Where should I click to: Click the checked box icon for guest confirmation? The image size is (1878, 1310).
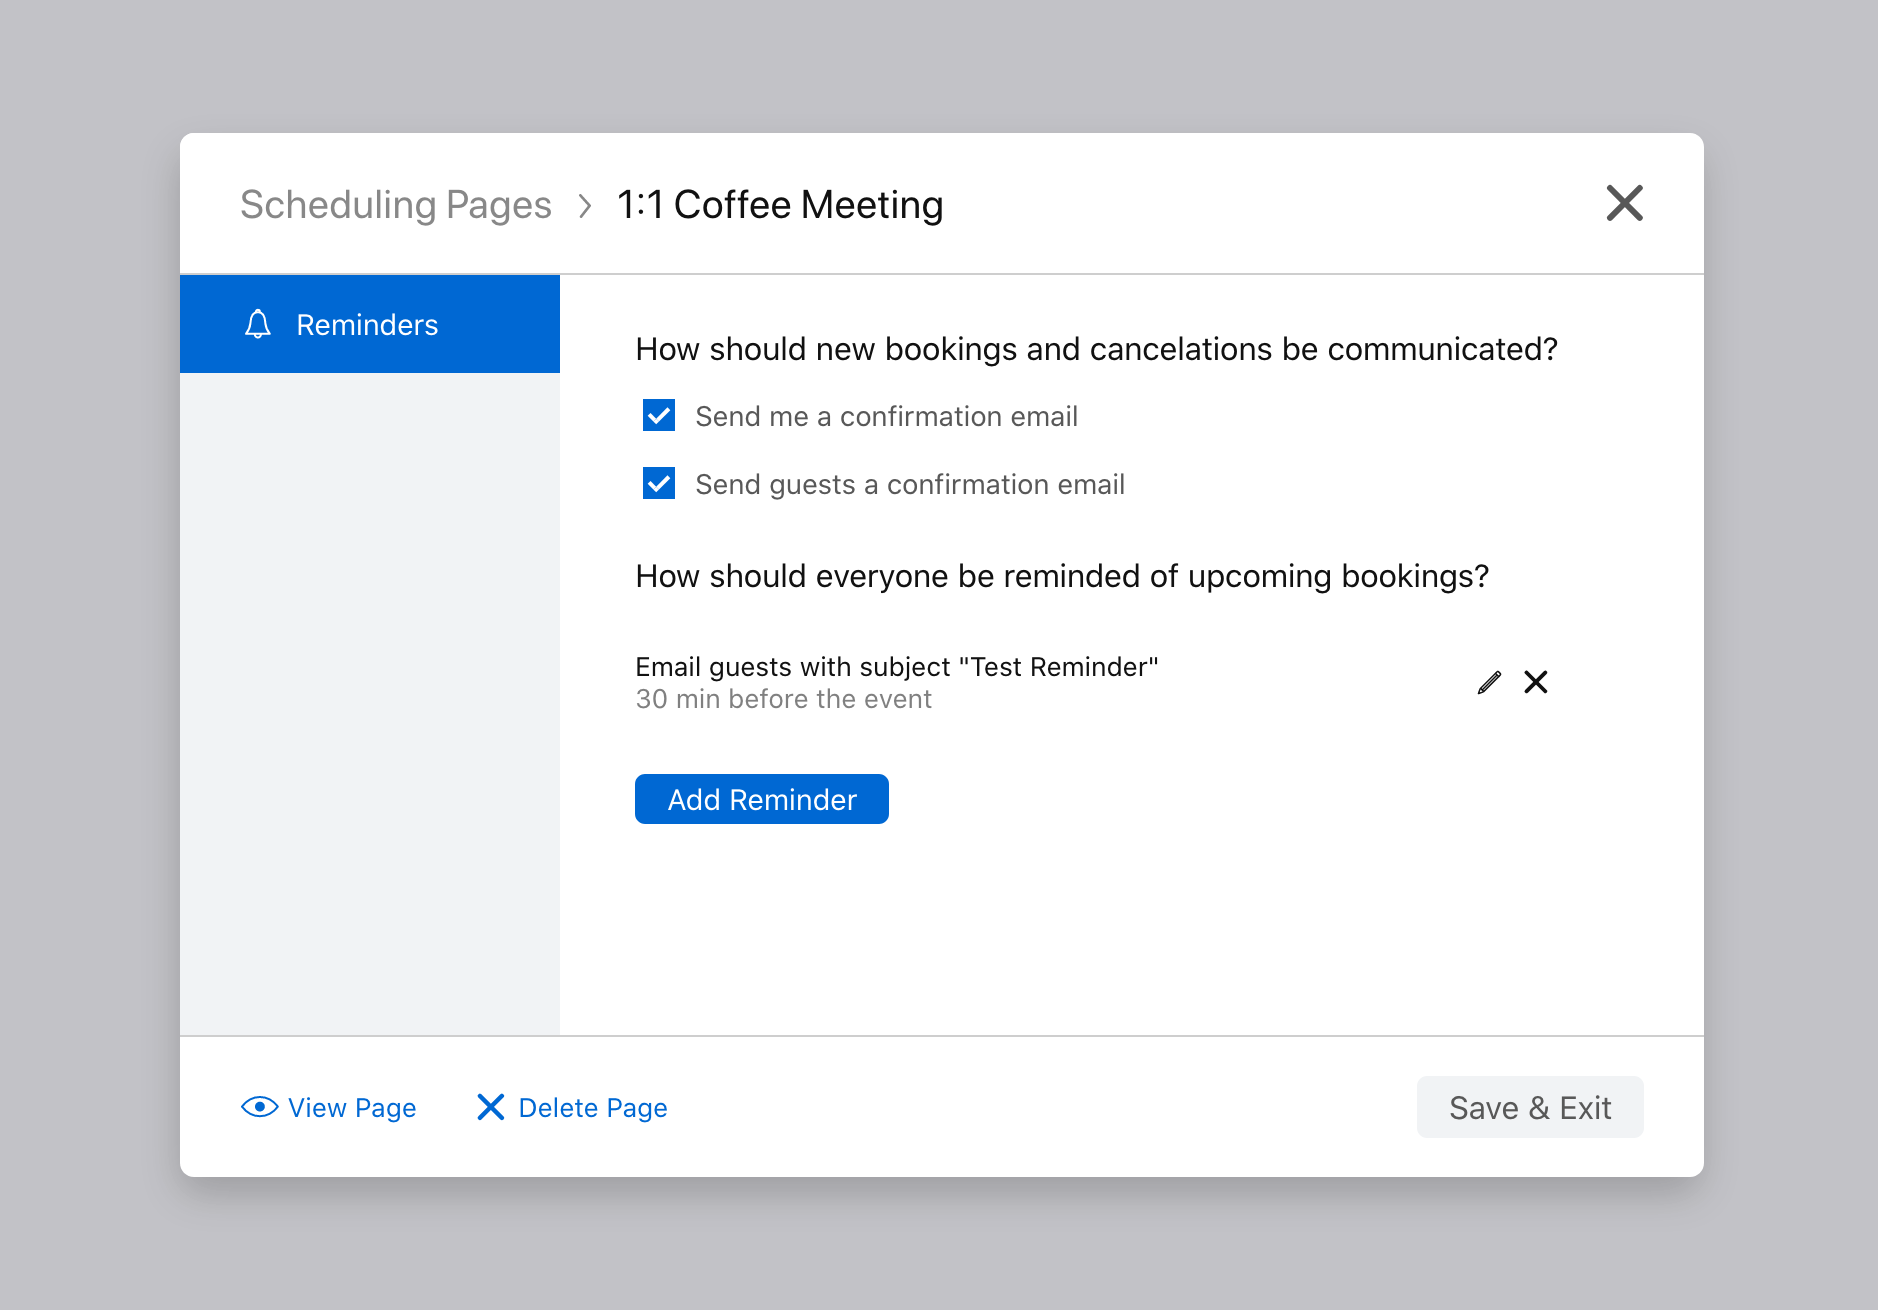tap(658, 483)
